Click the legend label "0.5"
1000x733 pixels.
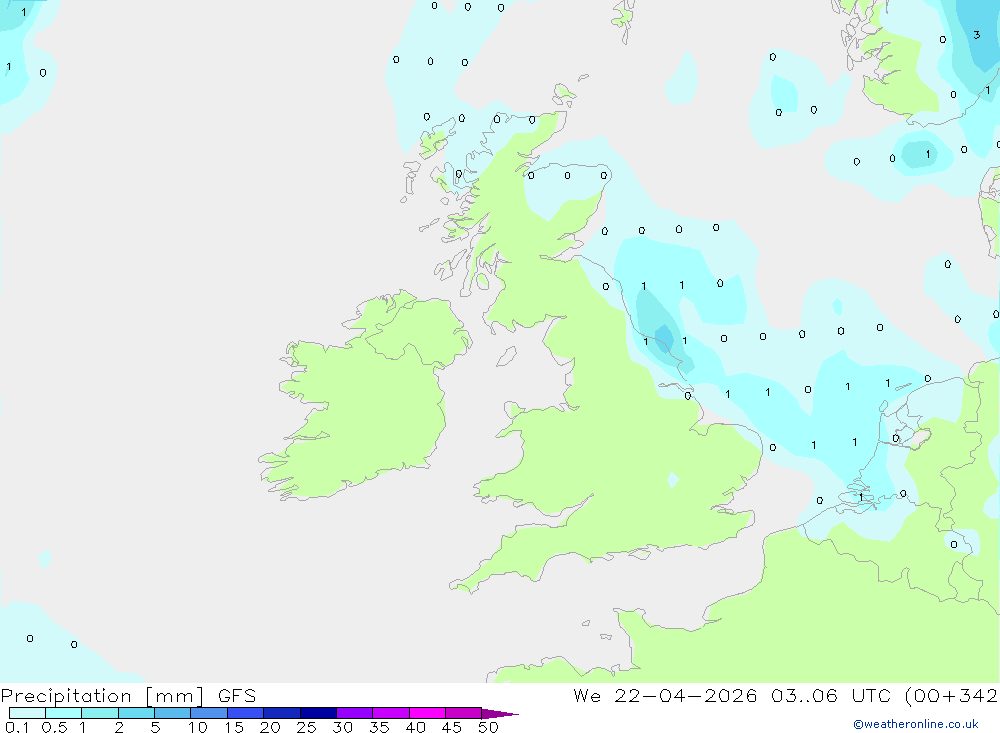[x=54, y=727]
